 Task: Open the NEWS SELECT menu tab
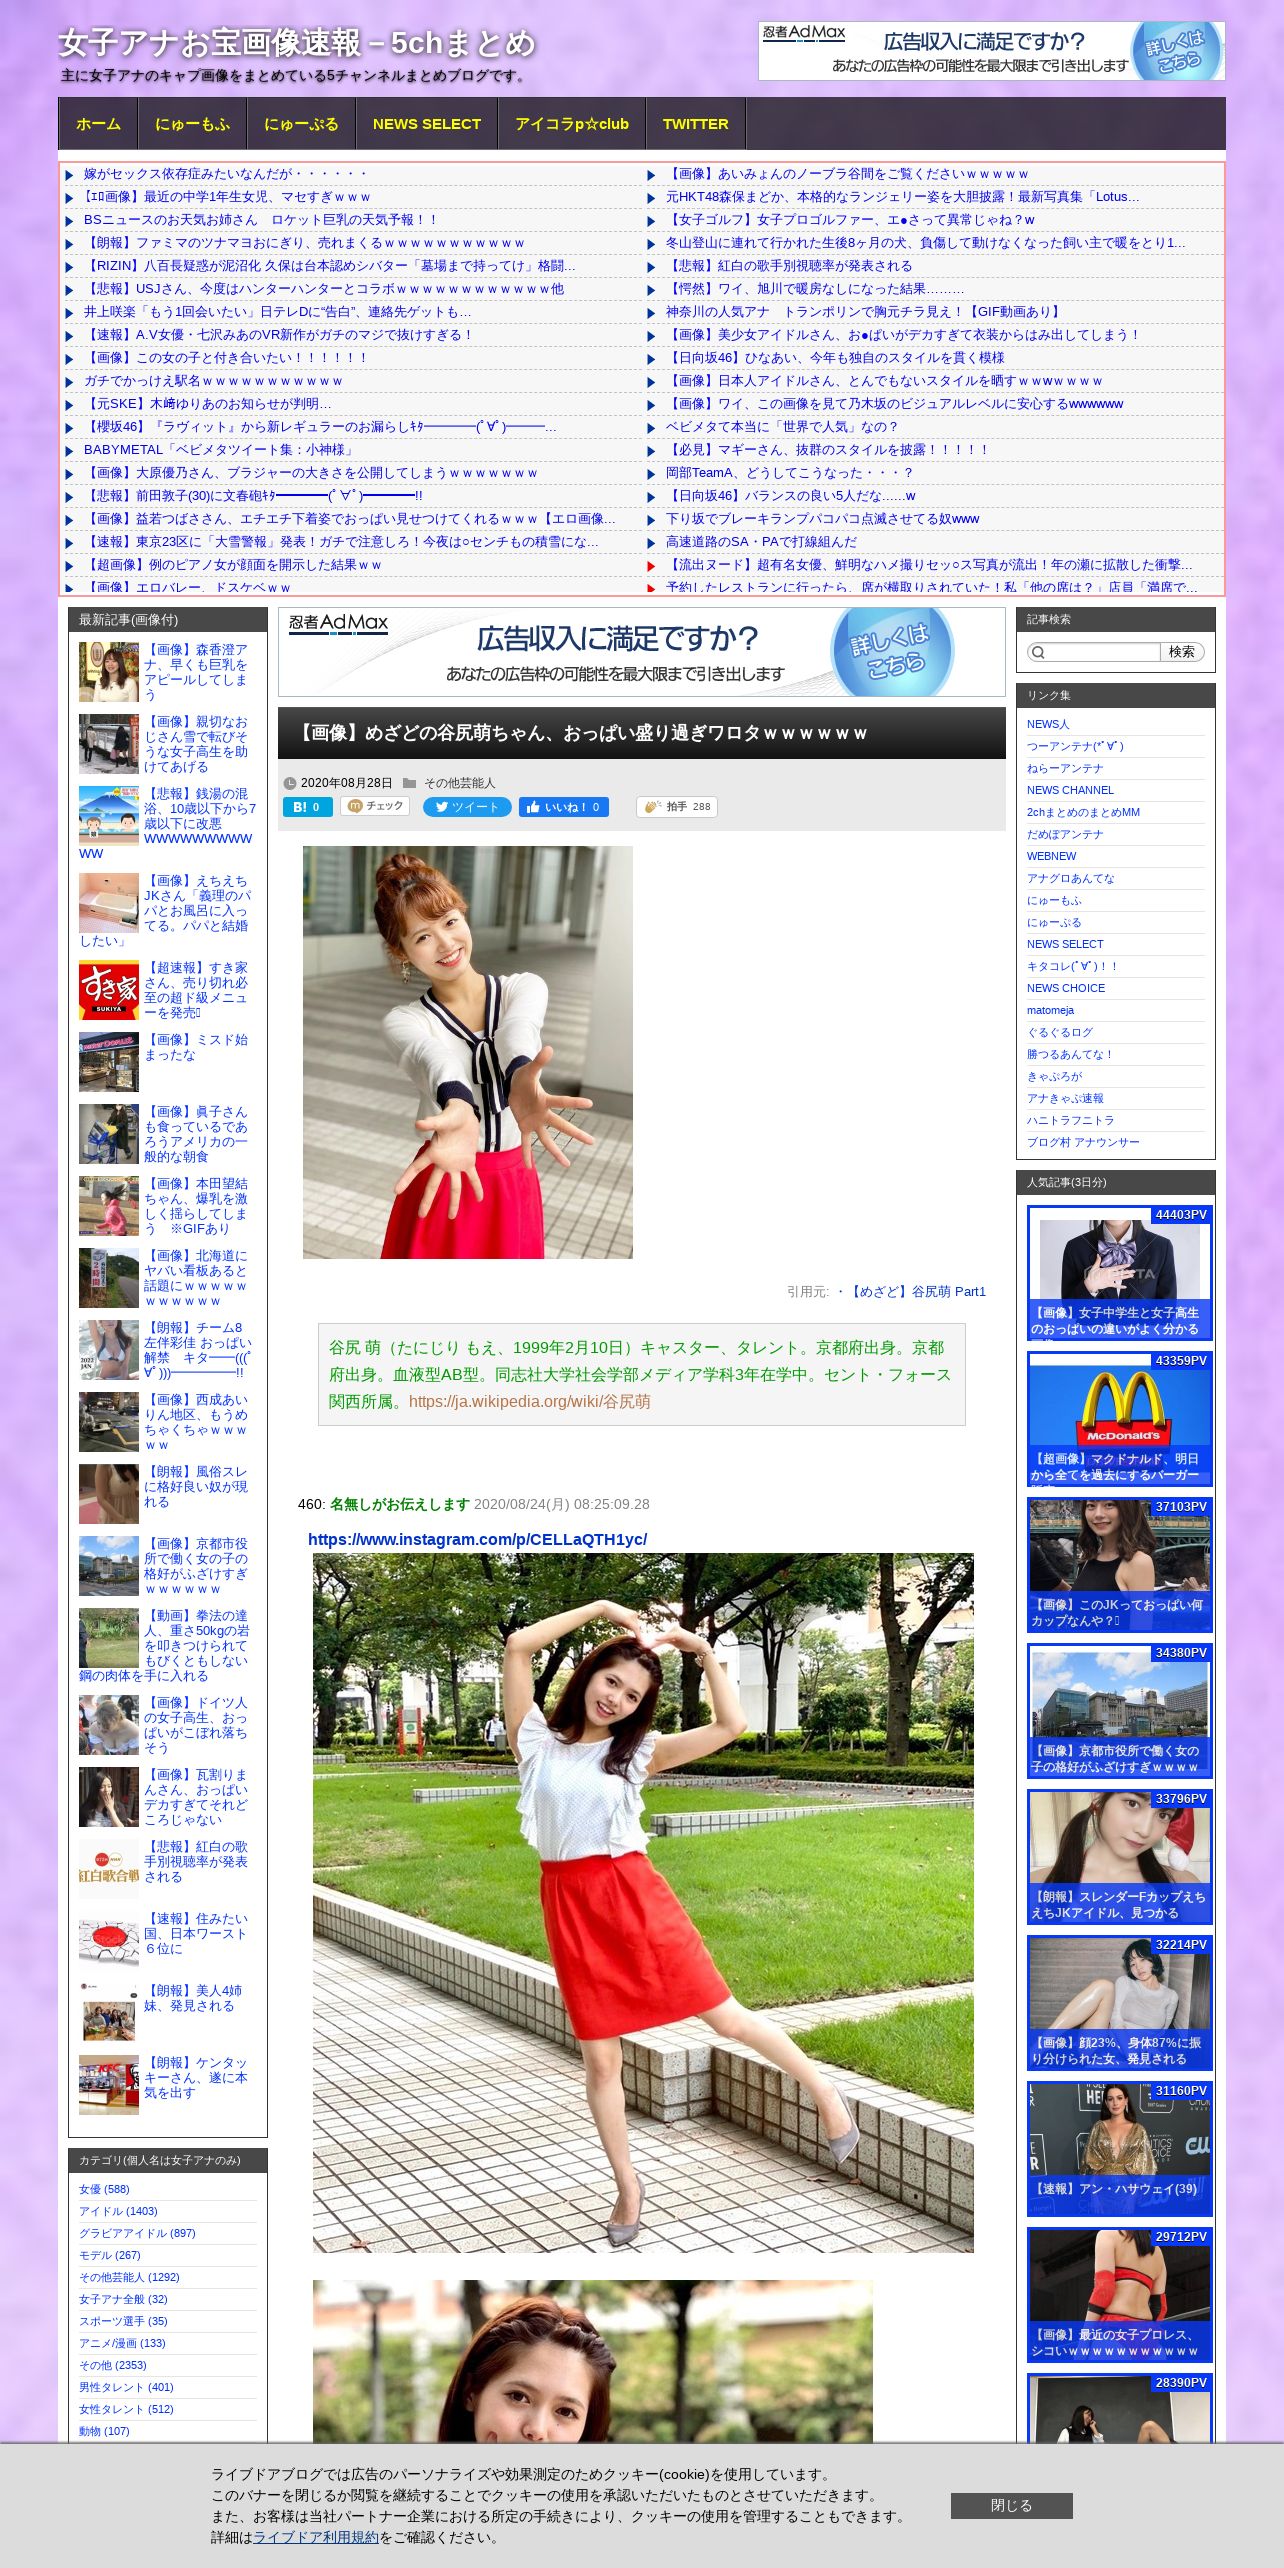coord(427,124)
